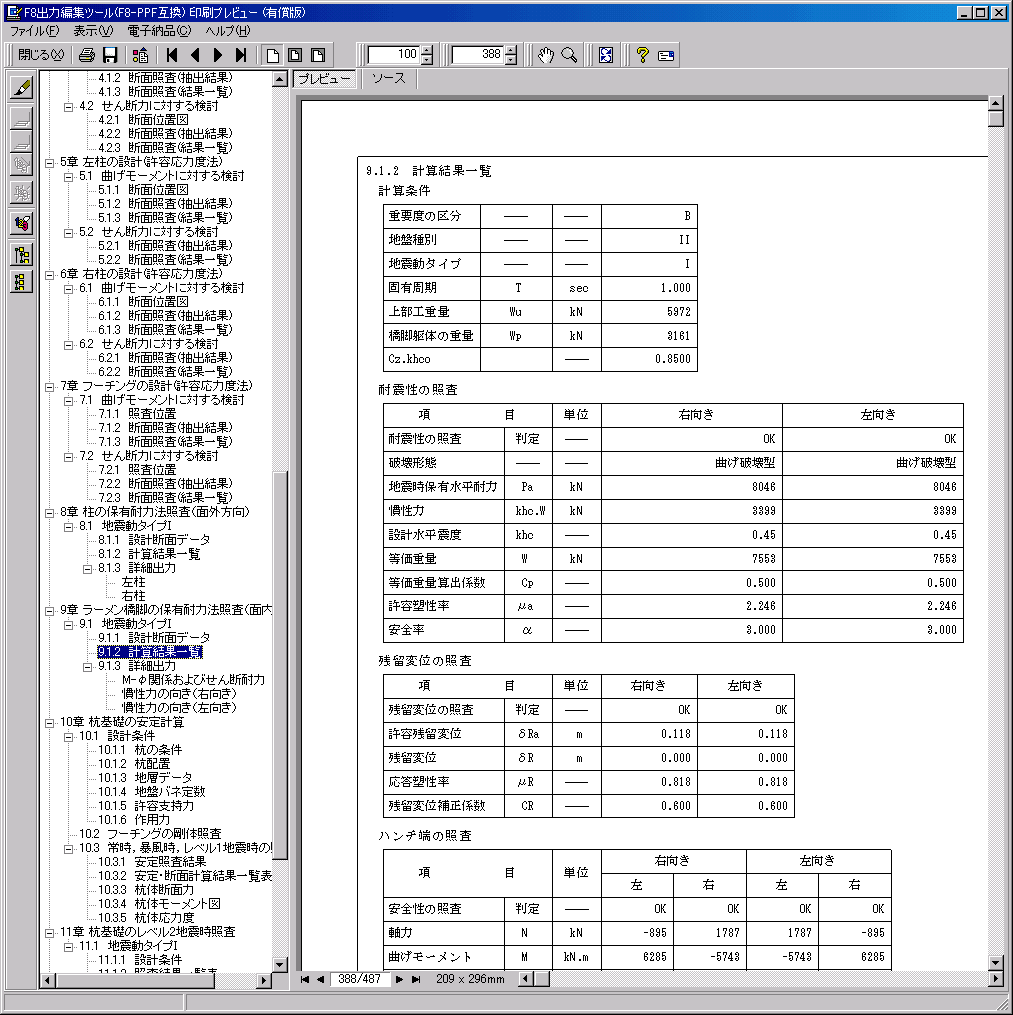
Task: Jump to the last page using the toolbar icon
Action: coord(241,55)
